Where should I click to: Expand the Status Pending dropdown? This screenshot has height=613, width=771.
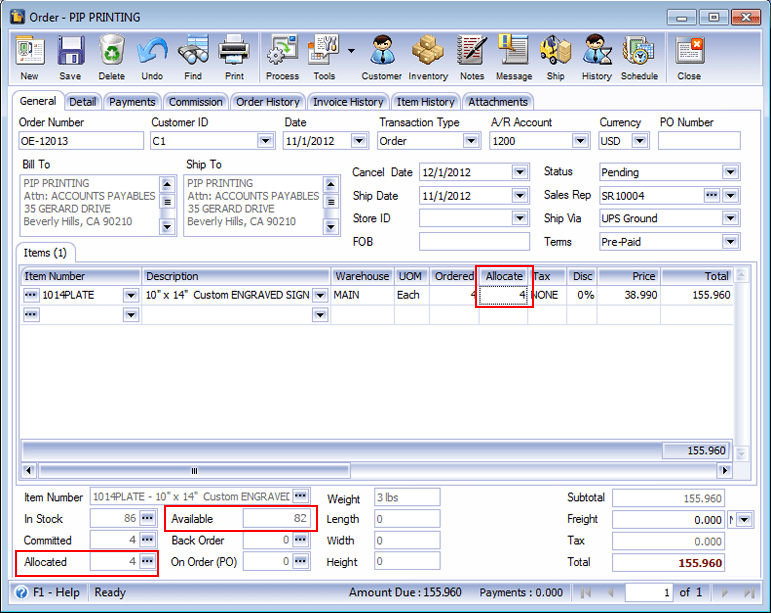730,172
